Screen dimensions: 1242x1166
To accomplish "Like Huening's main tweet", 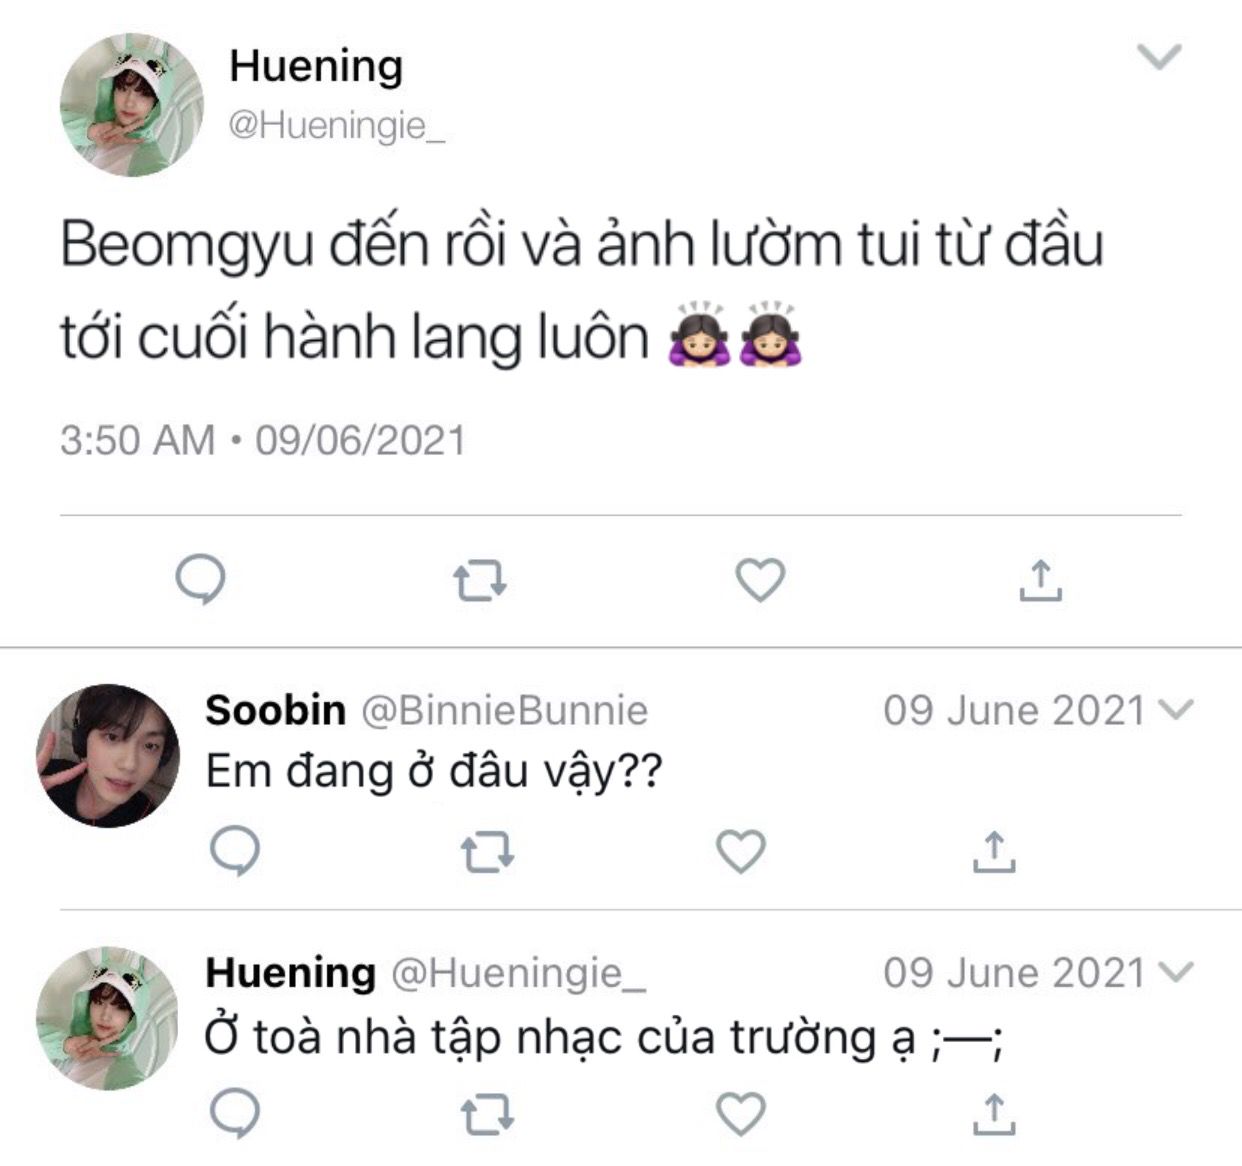I will pos(761,580).
